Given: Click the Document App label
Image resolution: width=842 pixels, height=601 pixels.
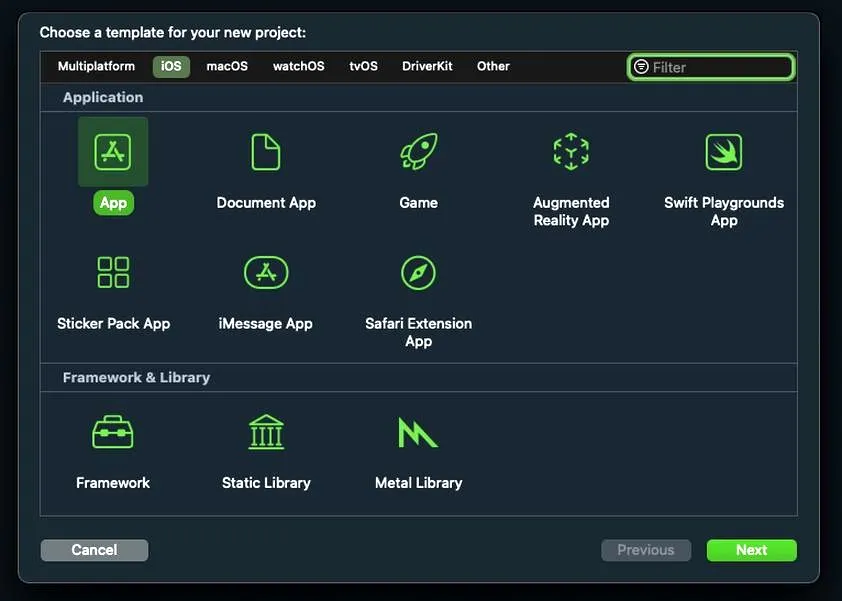Looking at the screenshot, I should [x=266, y=203].
